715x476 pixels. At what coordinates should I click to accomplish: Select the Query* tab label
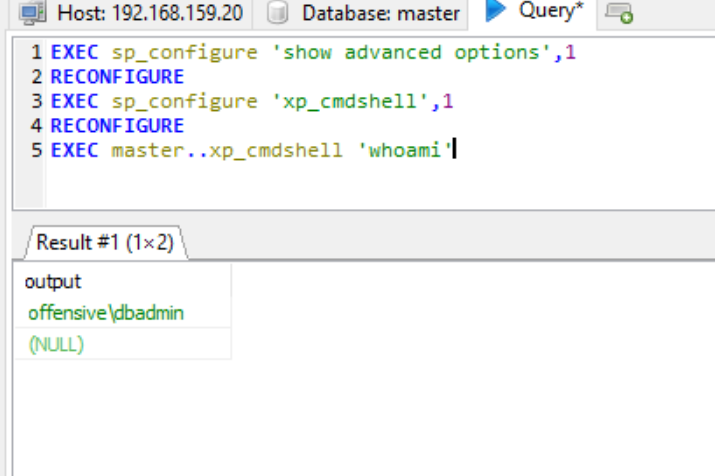tap(551, 13)
